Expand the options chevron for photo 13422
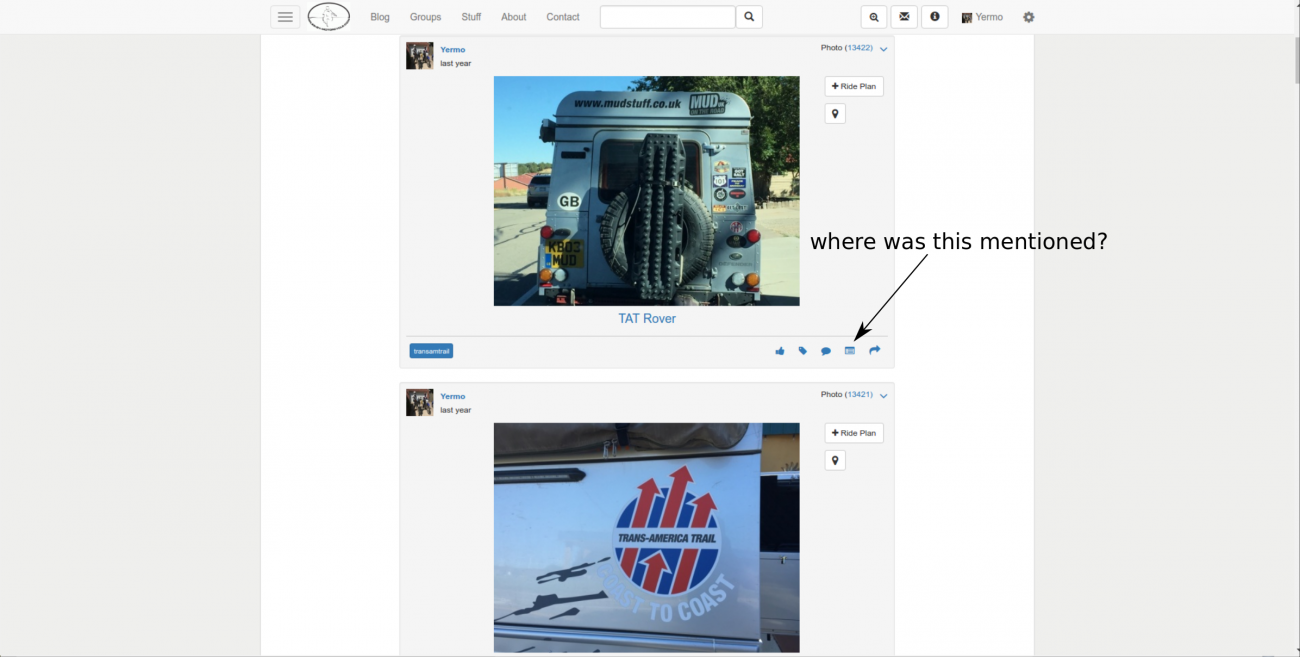This screenshot has height=657, width=1300. click(883, 48)
